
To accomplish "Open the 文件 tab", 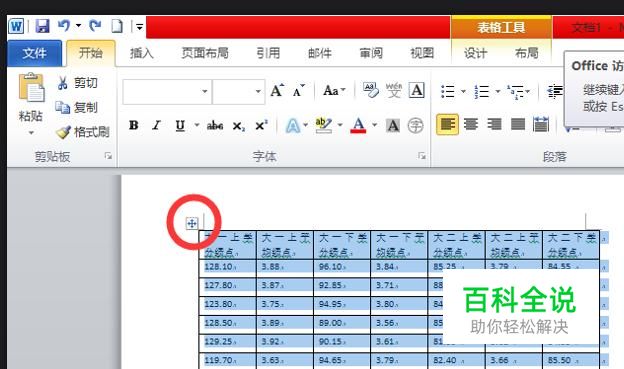I will pyautogui.click(x=34, y=53).
